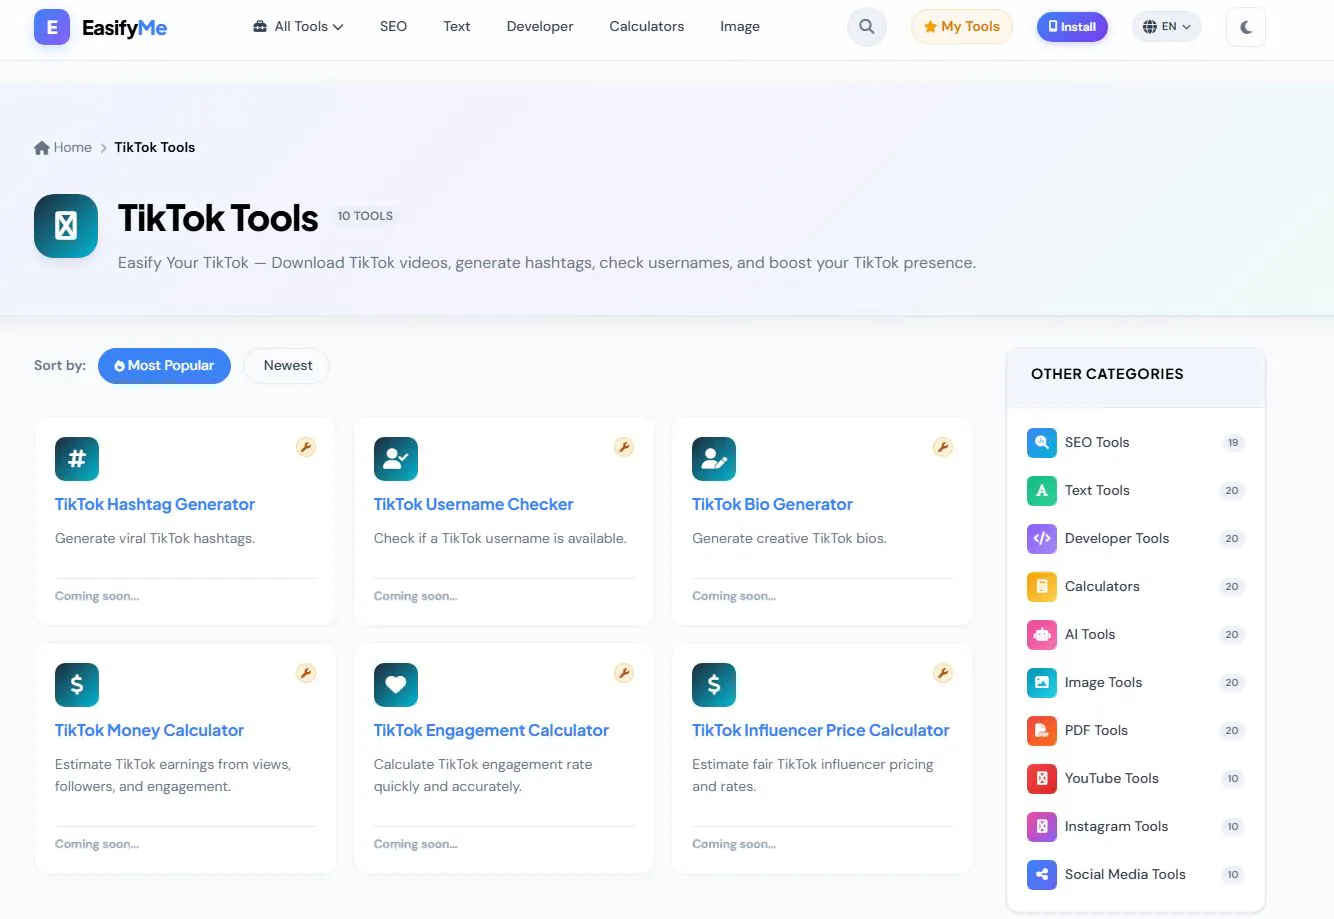Click the PDF Tools sidebar icon
Screen dimensions: 1334x919
[1042, 731]
